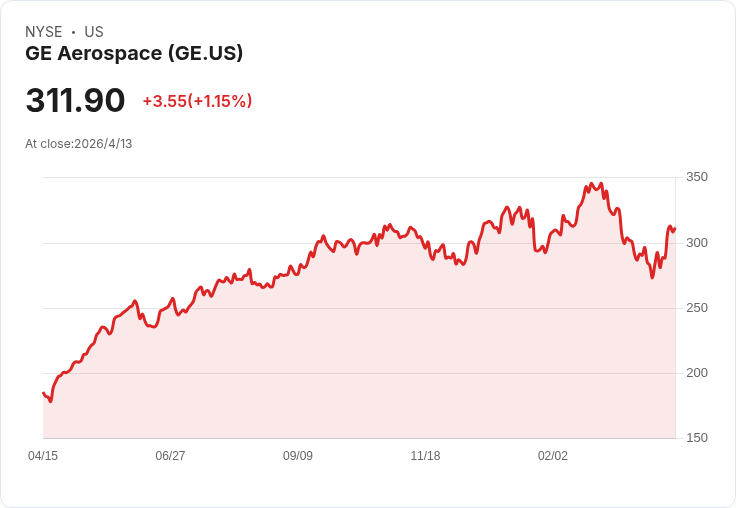Click the 11/18 date axis label
The width and height of the screenshot is (736, 508).
point(425,455)
